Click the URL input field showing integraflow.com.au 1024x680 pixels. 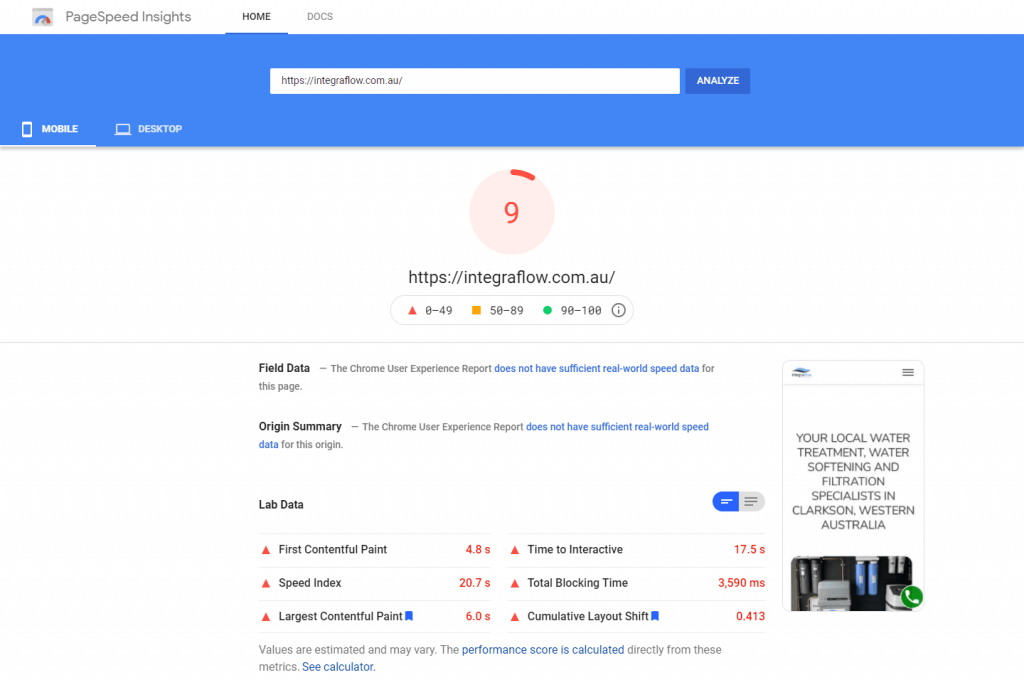pos(474,80)
